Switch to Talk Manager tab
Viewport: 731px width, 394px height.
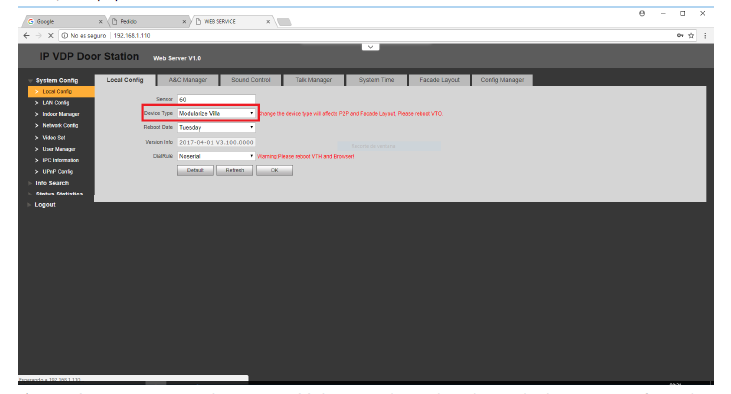[x=313, y=80]
